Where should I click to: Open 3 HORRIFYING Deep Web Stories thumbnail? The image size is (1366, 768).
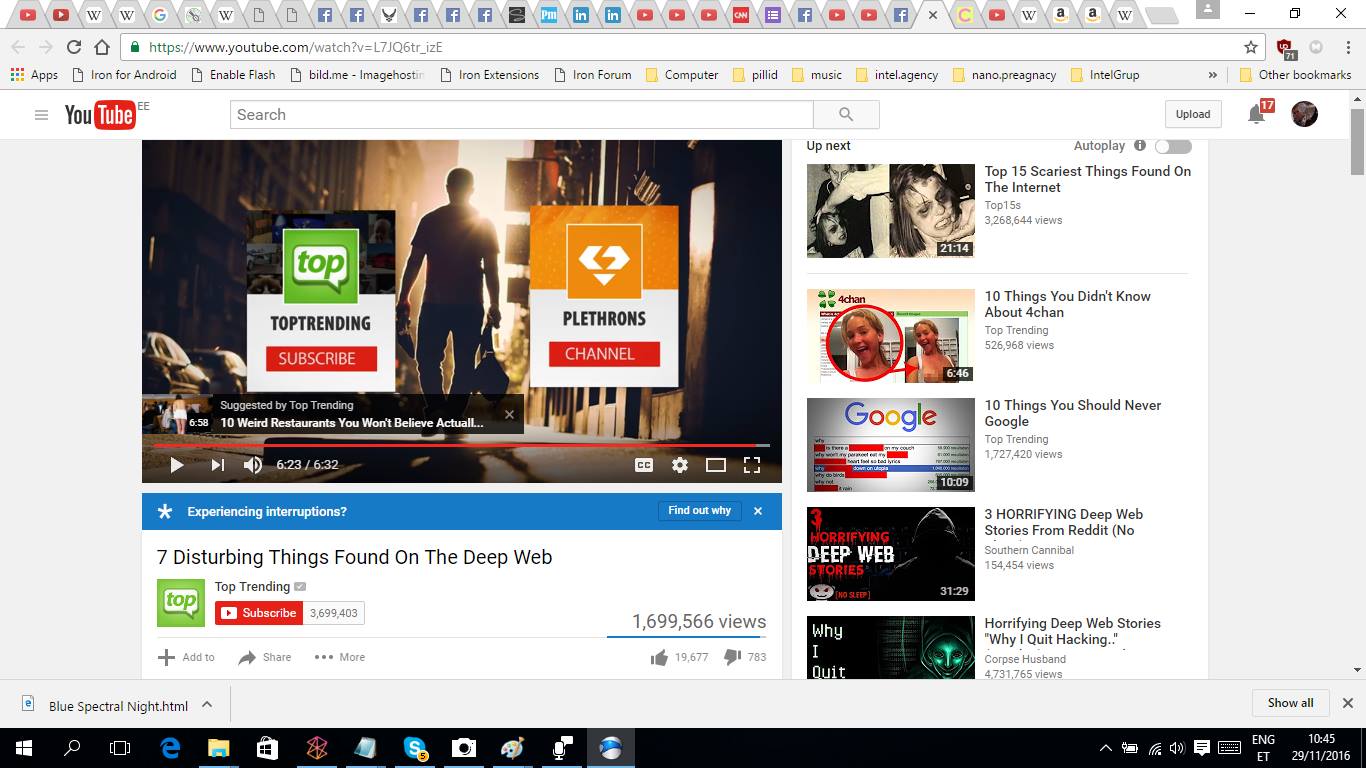(891, 554)
